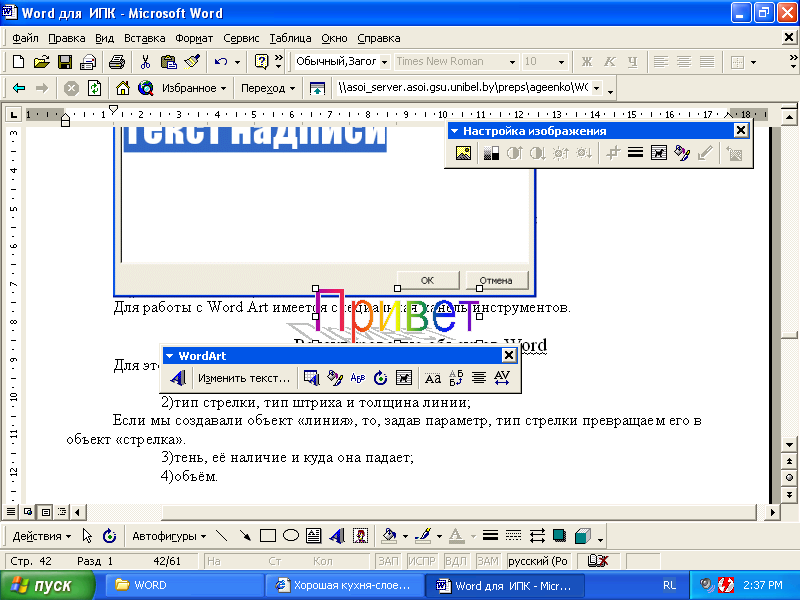Pick font color letter A
The height and width of the screenshot is (600, 800).
coord(456,536)
